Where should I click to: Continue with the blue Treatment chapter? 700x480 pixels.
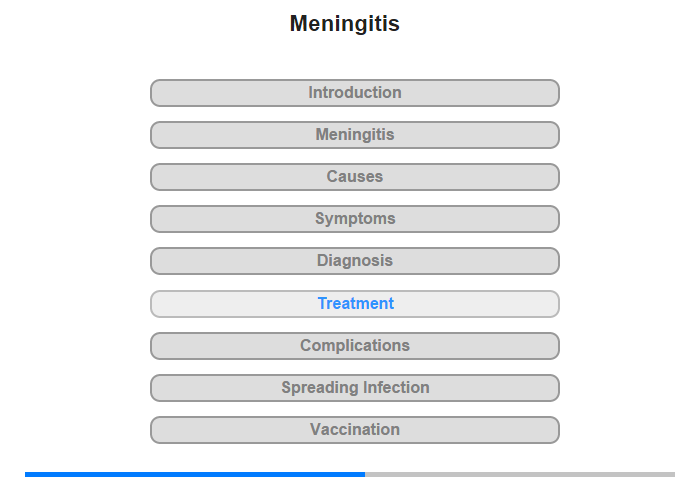pos(355,304)
